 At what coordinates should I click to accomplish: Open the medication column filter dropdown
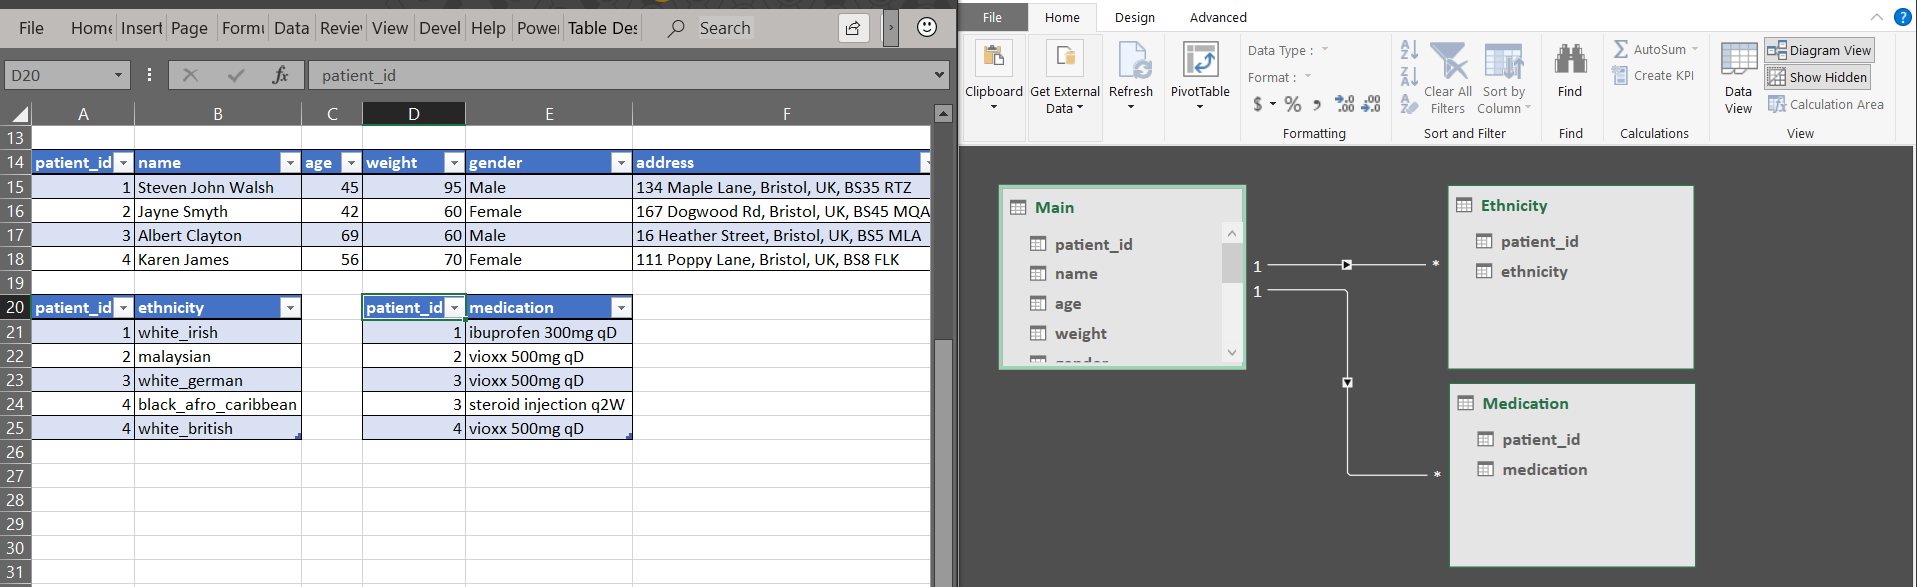(x=621, y=308)
